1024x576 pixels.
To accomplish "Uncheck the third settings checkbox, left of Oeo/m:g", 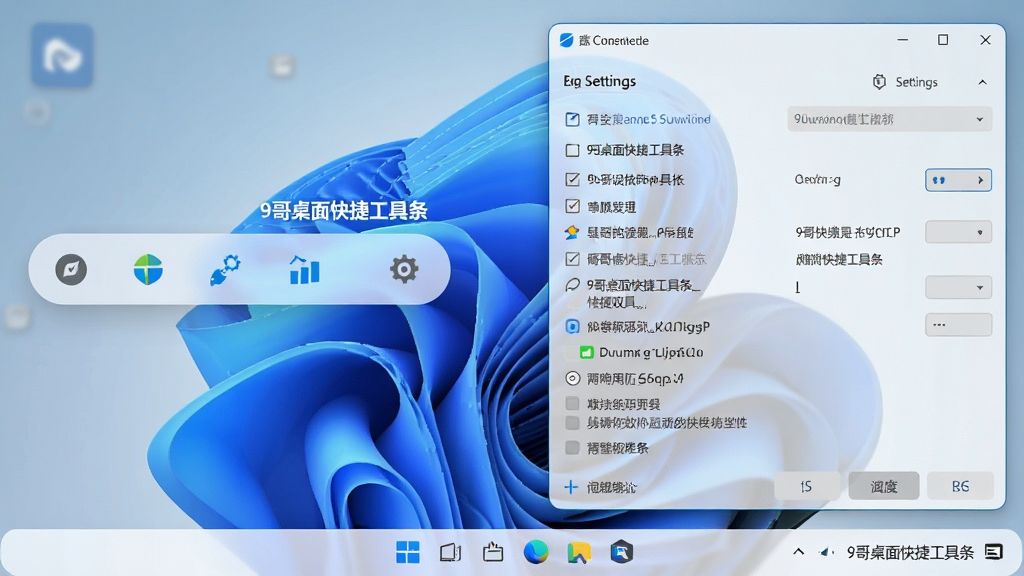I will click(572, 180).
